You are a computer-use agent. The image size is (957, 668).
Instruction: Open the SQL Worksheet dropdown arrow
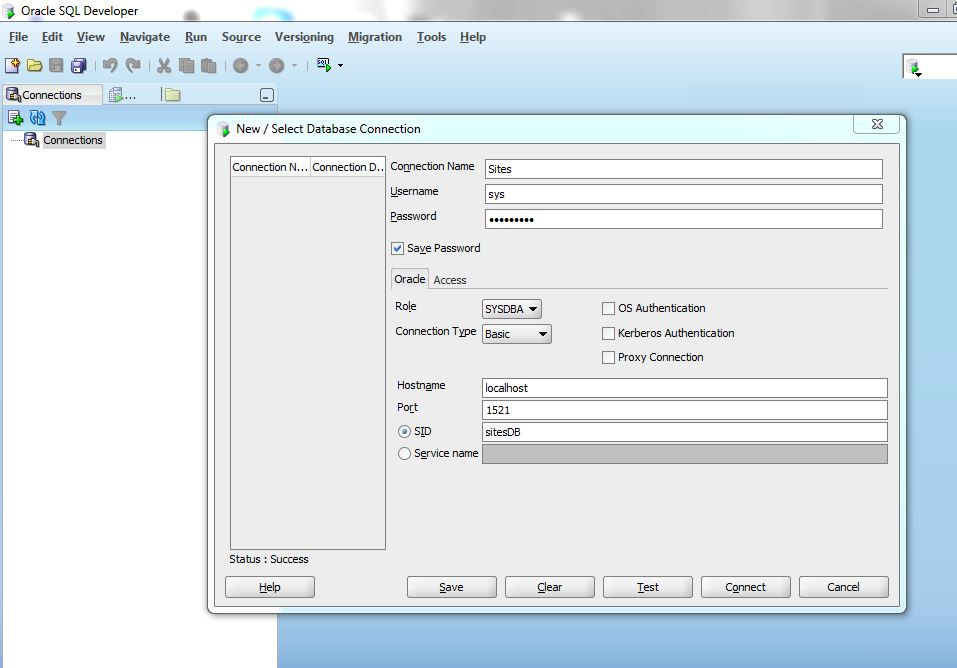tap(339, 65)
